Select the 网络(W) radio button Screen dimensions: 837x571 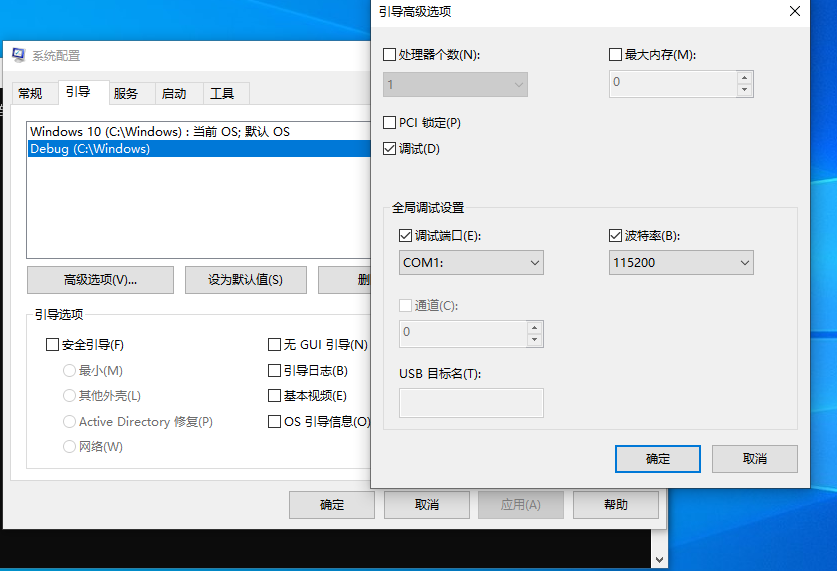(x=69, y=446)
